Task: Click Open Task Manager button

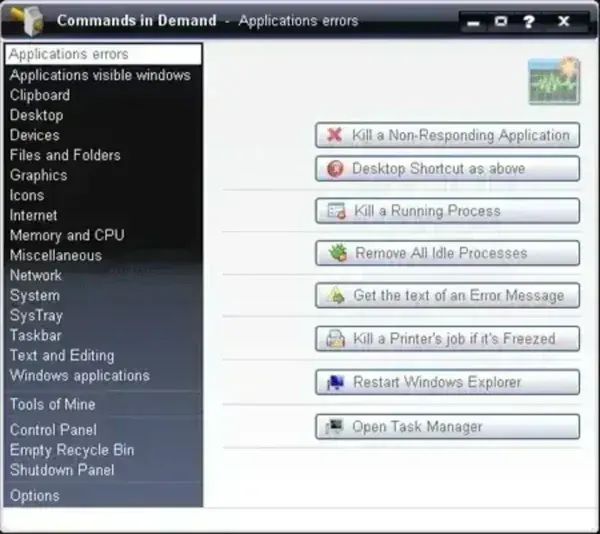Action: point(447,427)
